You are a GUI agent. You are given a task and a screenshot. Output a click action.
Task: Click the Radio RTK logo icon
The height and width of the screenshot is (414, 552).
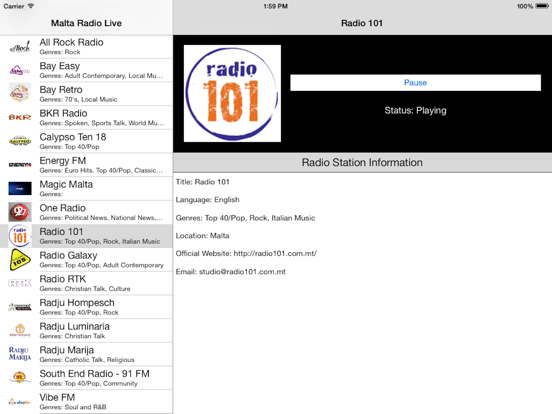point(20,283)
